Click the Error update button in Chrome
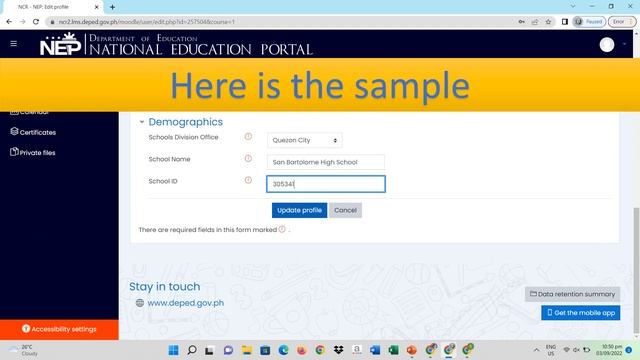 coord(622,22)
